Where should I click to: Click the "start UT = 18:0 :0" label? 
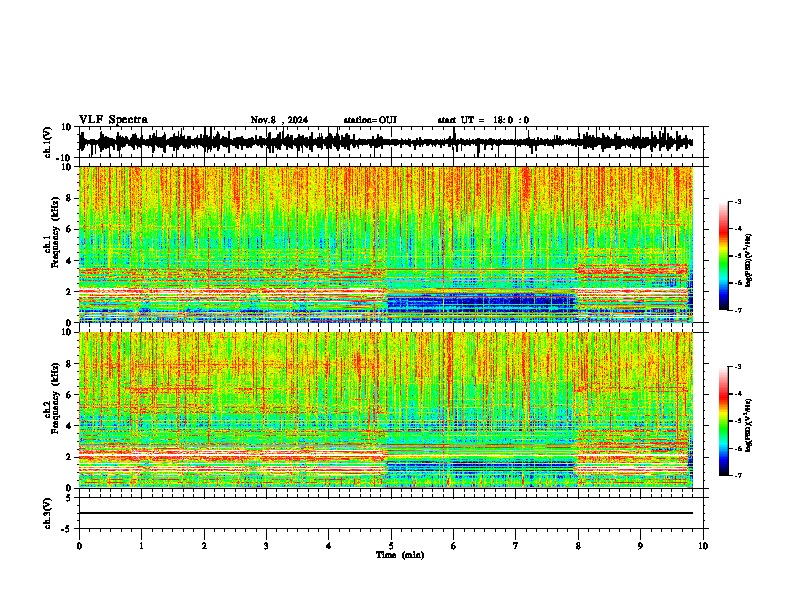click(x=483, y=120)
